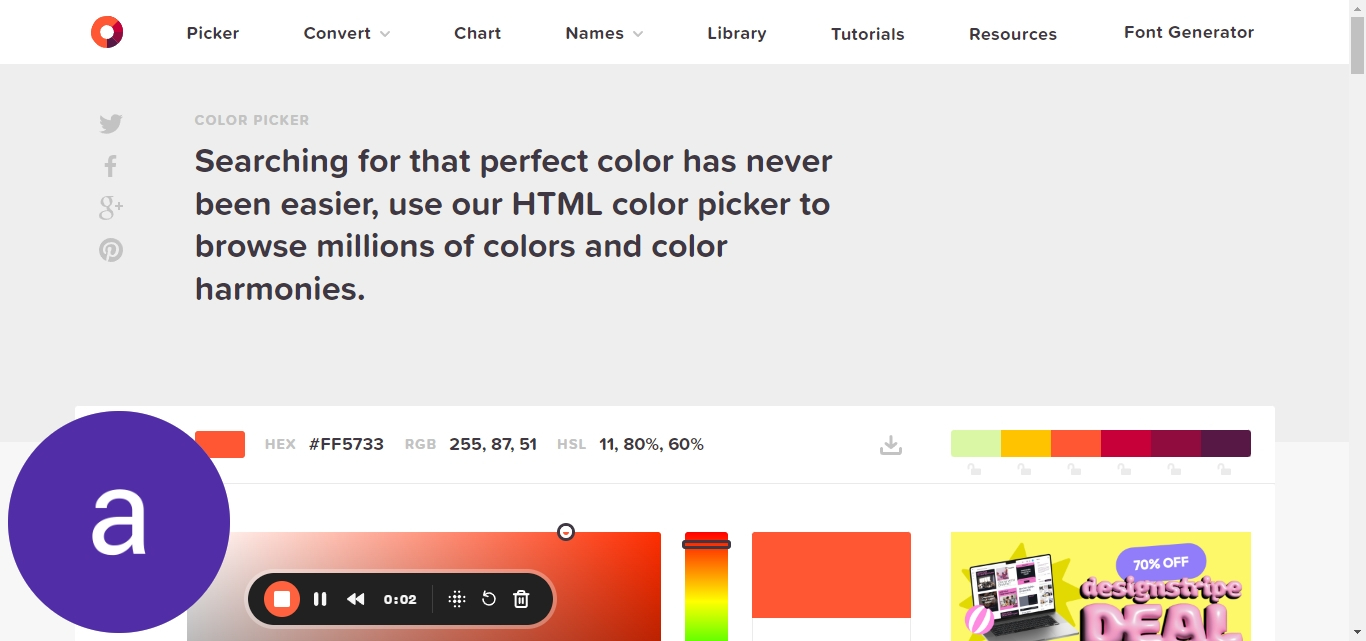
Task: Expand the Names dropdown menu
Action: tap(604, 33)
